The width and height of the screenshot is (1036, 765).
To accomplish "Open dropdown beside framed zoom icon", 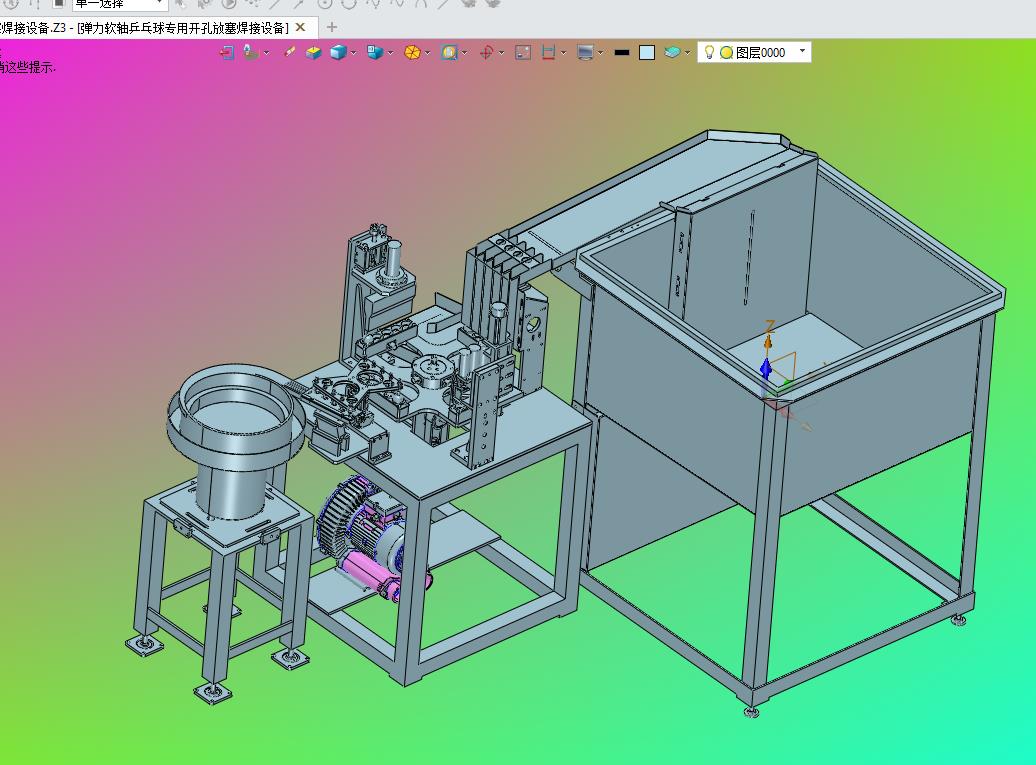I will tap(464, 53).
